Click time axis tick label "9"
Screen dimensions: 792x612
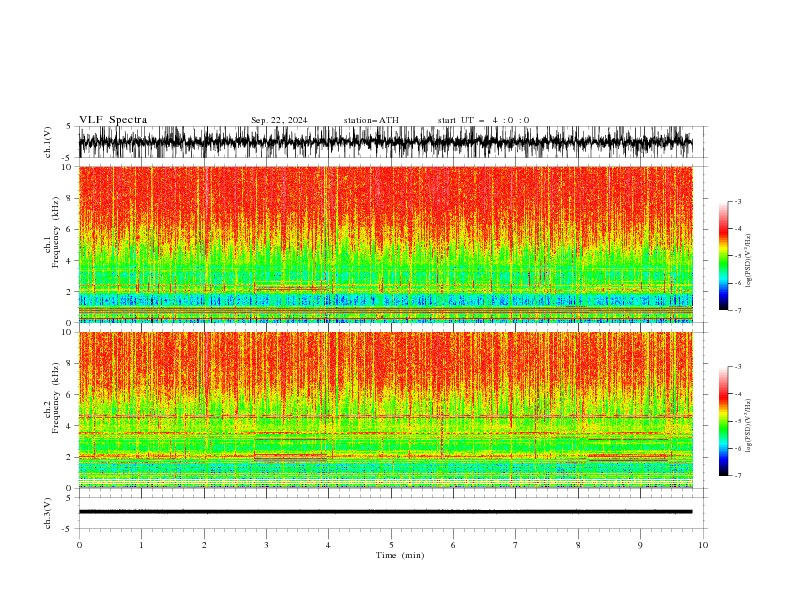tap(640, 545)
